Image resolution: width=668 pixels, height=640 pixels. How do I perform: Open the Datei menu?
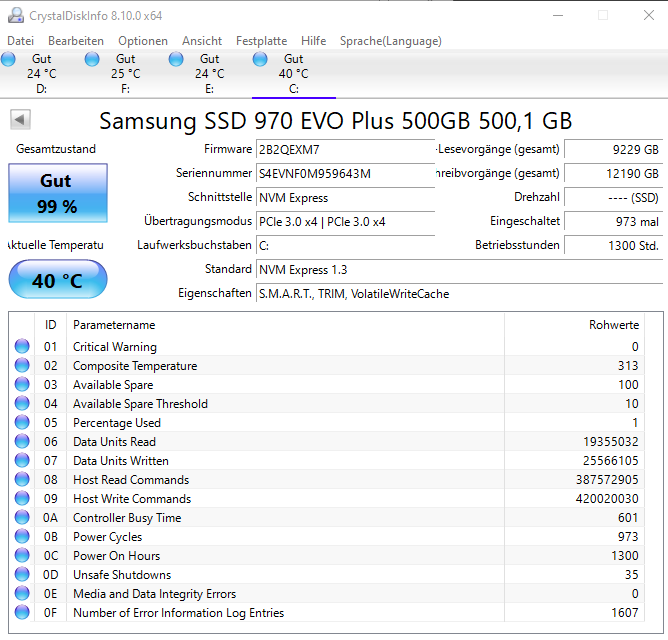coord(20,41)
